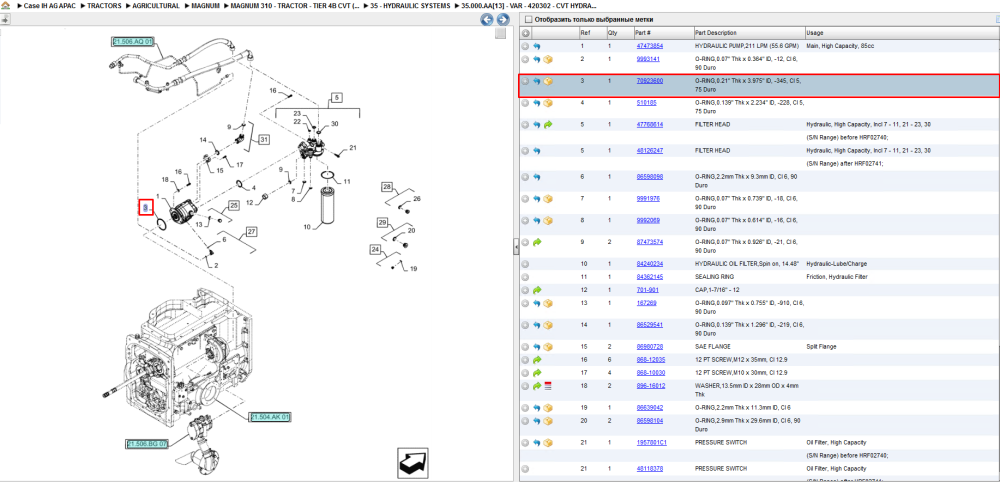Click box icon for part 167269
This screenshot has width=1000, height=482.
(548, 303)
